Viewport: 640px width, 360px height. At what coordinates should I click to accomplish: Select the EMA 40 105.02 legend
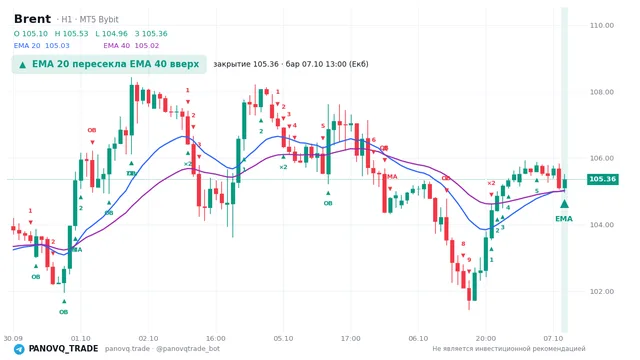[x=131, y=45]
